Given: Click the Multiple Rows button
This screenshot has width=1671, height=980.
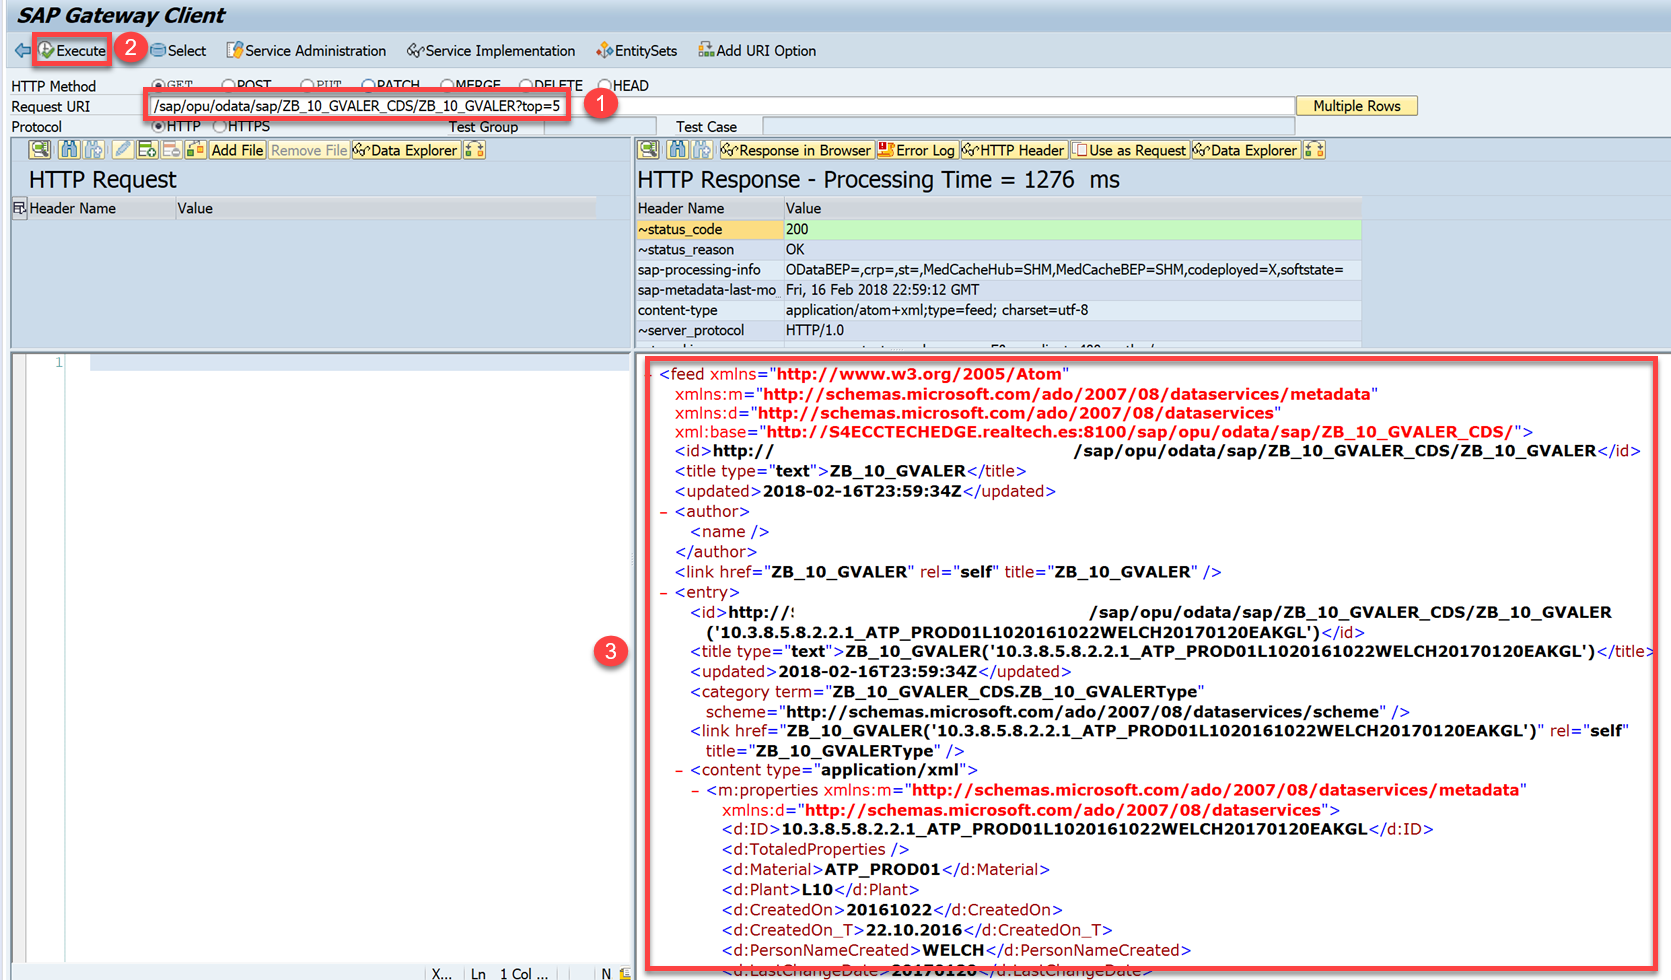Looking at the screenshot, I should [1356, 106].
